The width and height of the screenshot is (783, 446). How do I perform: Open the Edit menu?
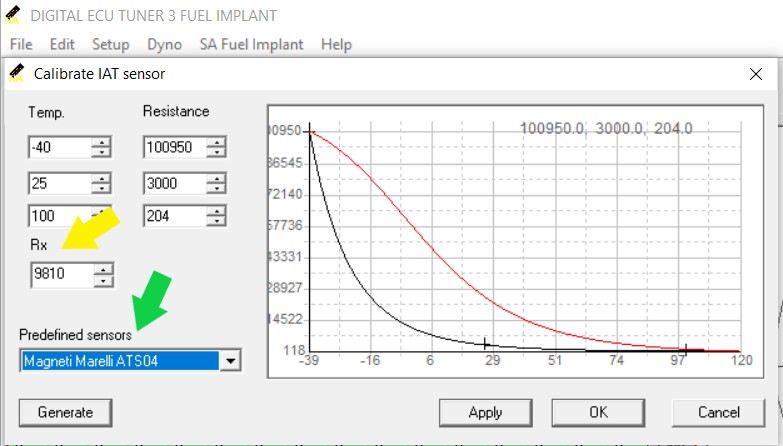[x=62, y=44]
